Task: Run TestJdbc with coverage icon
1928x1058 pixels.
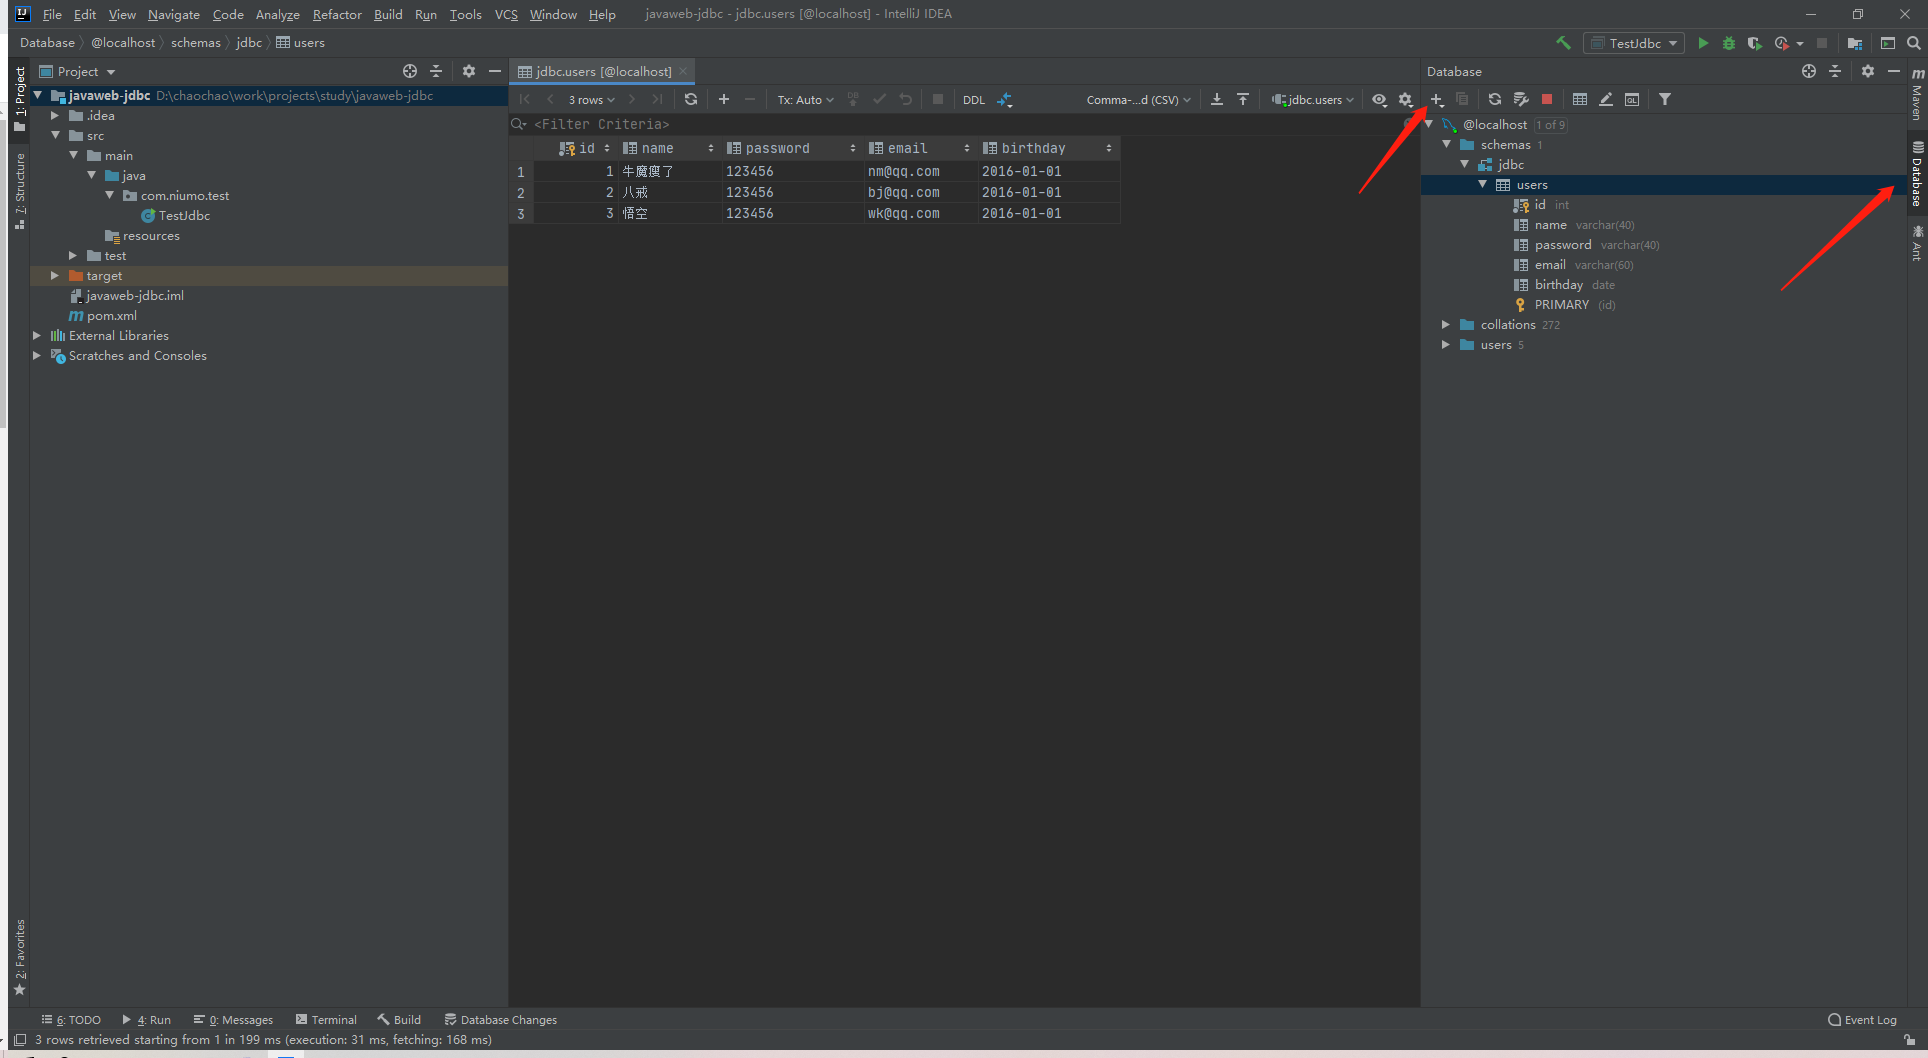Action: (1754, 43)
